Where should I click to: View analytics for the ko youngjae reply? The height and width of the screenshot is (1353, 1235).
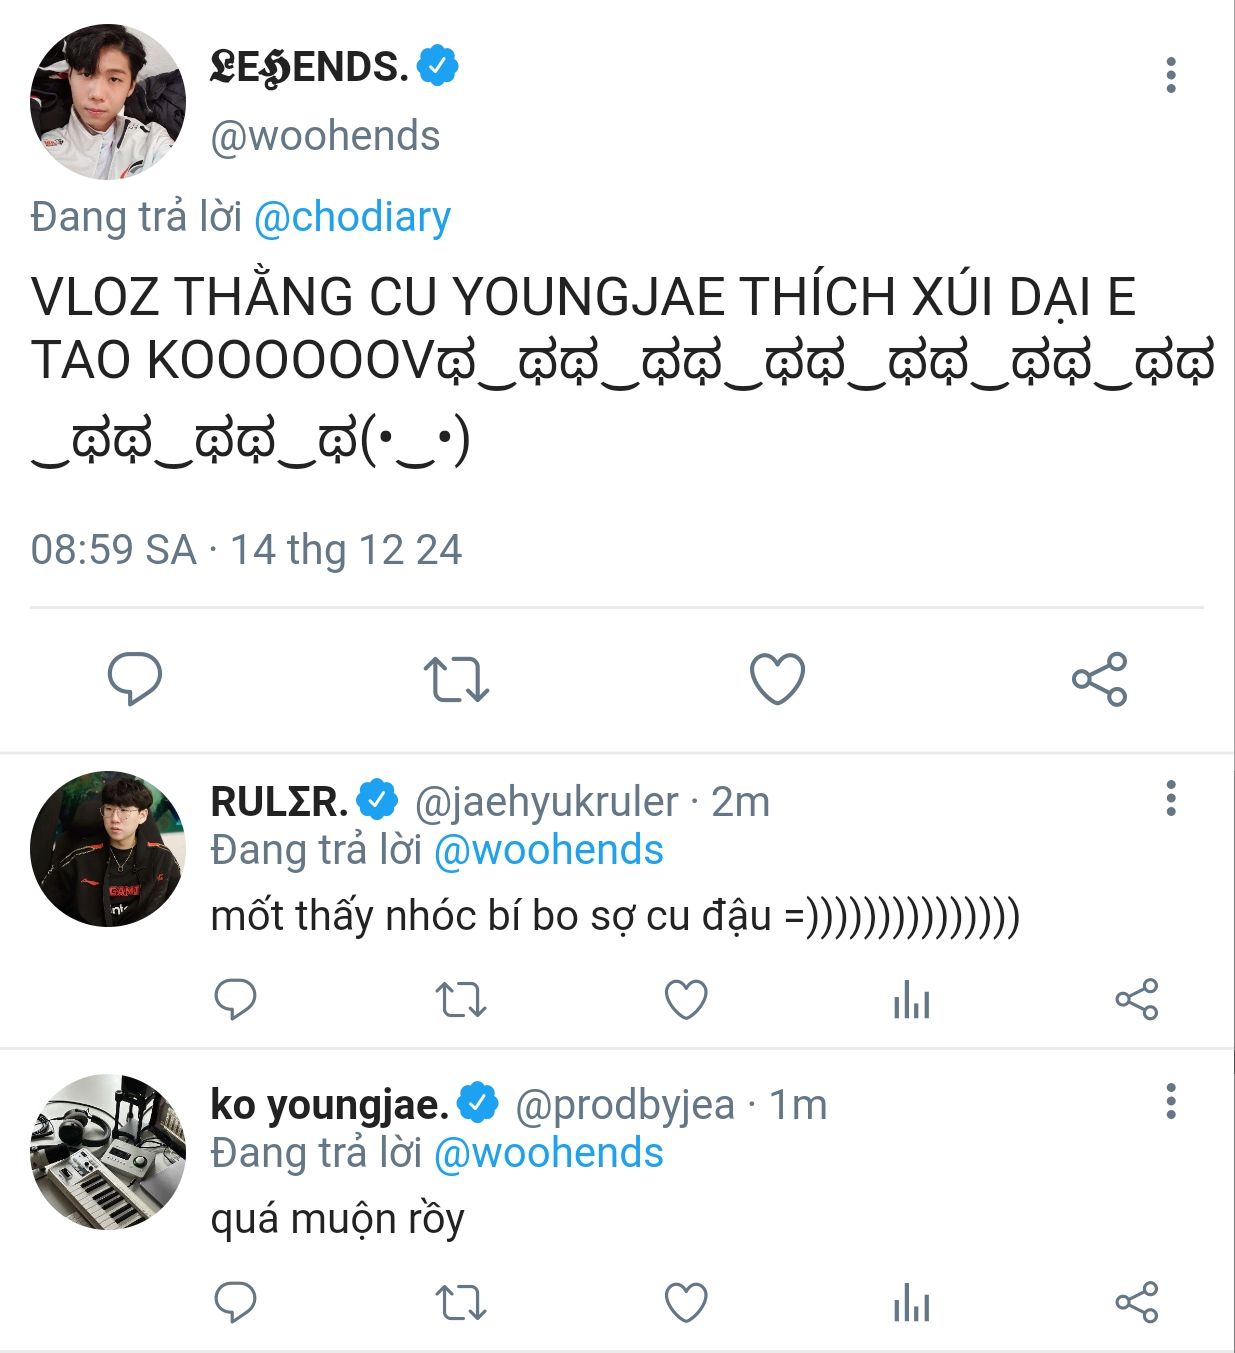pyautogui.click(x=911, y=1302)
